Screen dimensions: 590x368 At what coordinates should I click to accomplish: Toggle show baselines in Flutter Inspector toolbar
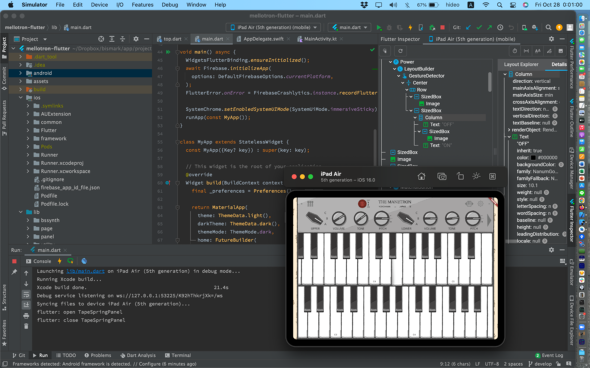(x=538, y=51)
